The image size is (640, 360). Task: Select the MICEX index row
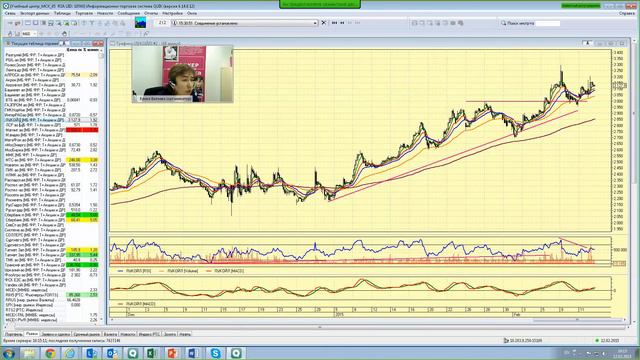click(x=51, y=290)
